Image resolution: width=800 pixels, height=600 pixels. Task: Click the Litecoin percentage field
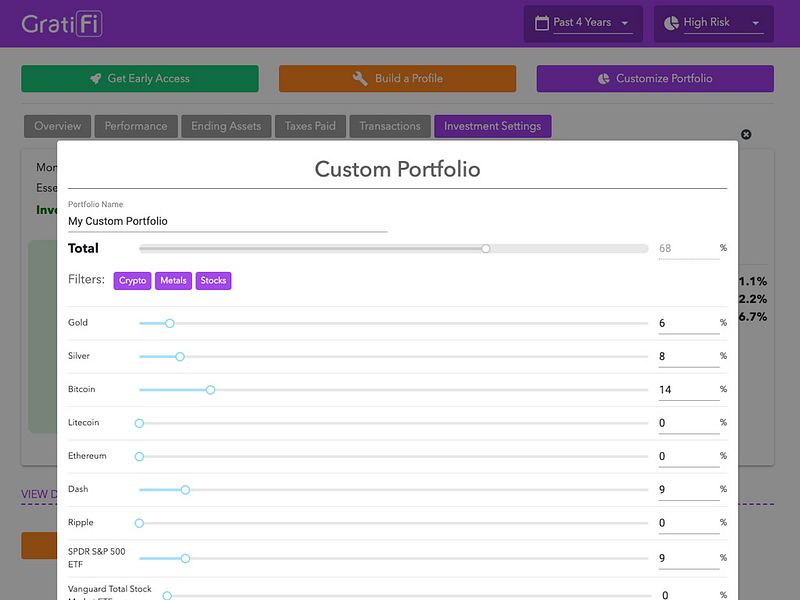point(689,423)
